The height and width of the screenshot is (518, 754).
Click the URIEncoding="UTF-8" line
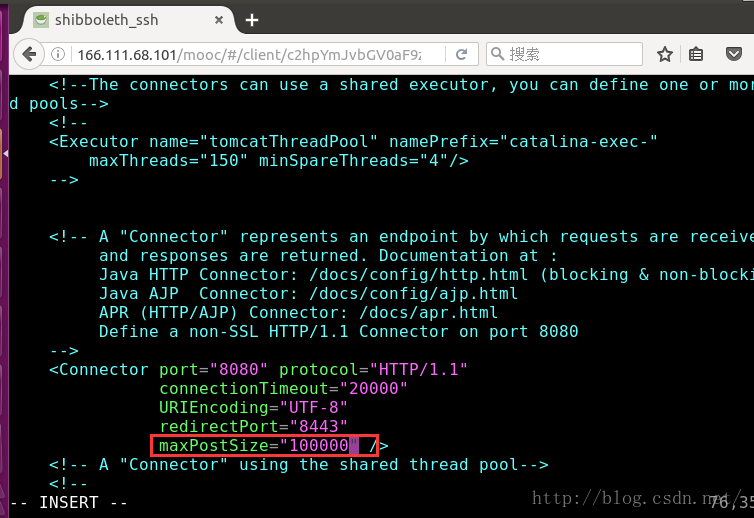253,407
